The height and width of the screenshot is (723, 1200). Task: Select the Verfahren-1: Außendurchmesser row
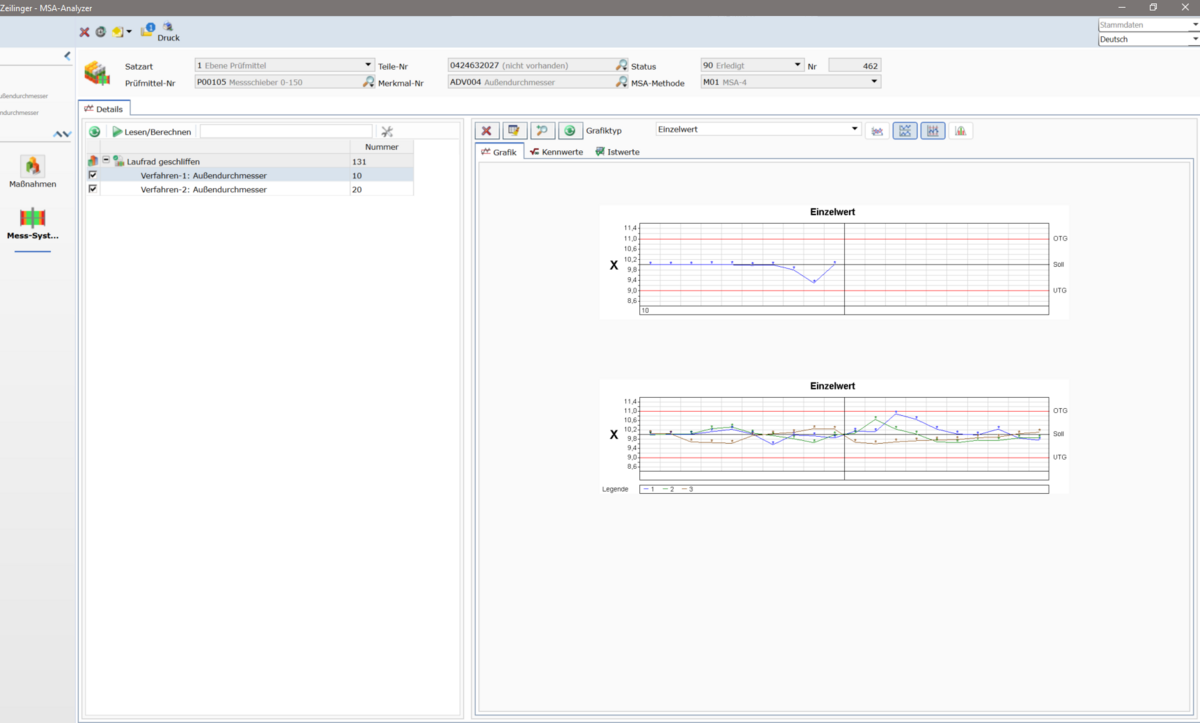250,175
